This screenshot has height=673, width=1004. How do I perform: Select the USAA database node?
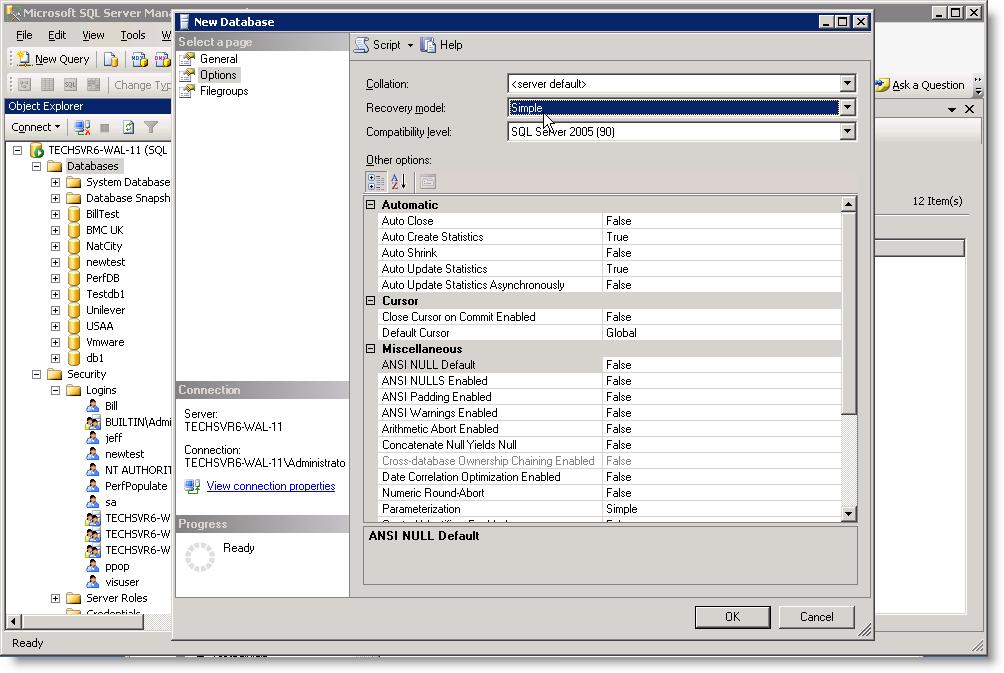click(x=99, y=327)
